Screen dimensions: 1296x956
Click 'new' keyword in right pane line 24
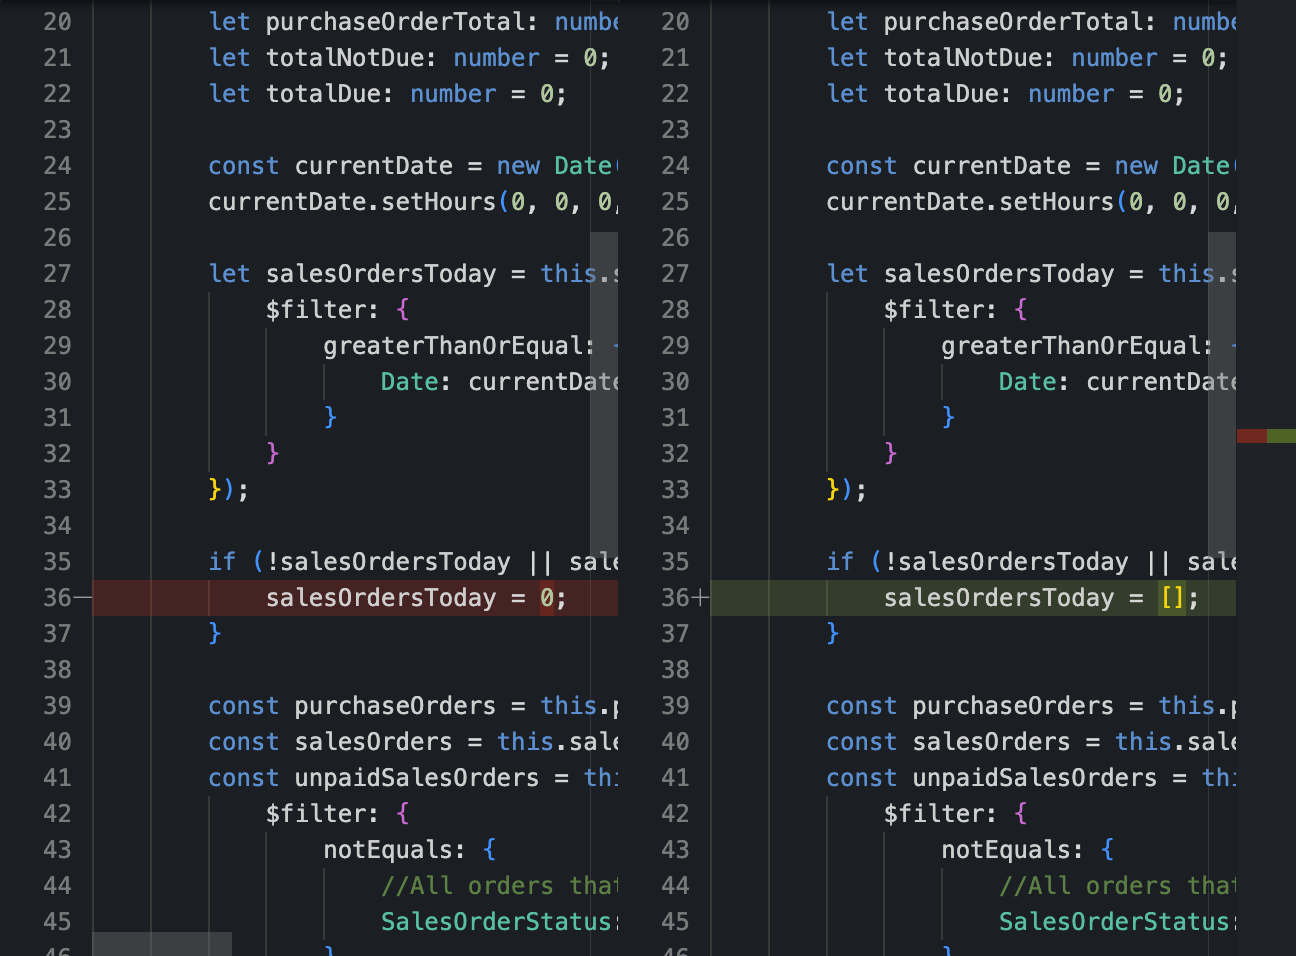pyautogui.click(x=1136, y=166)
